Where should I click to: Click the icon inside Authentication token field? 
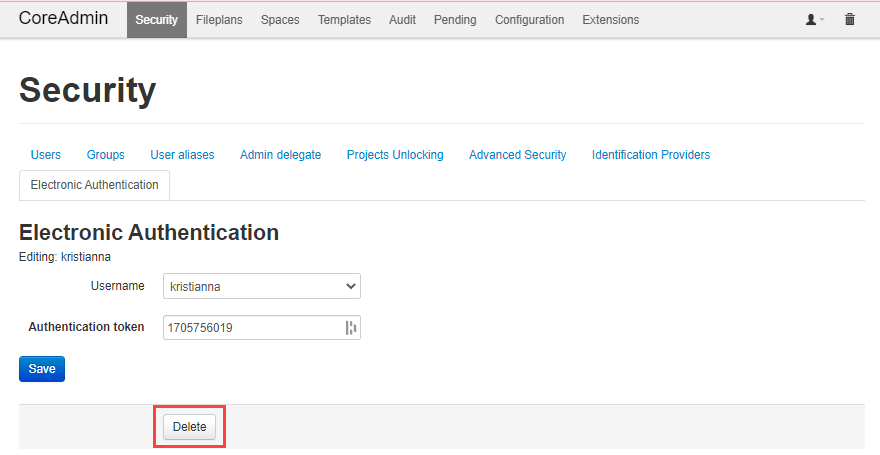(x=350, y=328)
